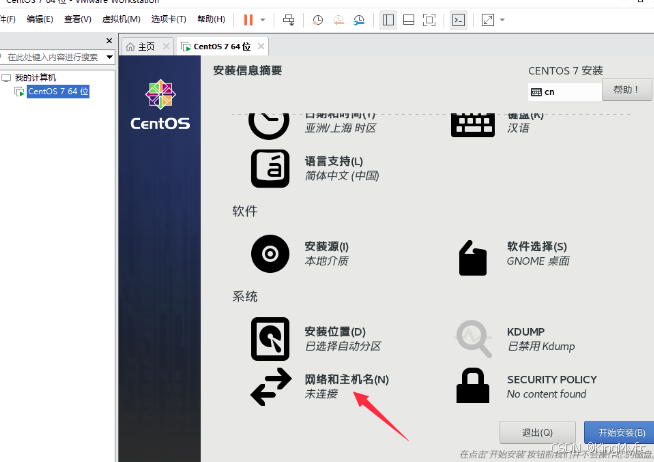Close the library sidebar panel
Image resolution: width=654 pixels, height=462 pixels.
pyautogui.click(x=109, y=40)
